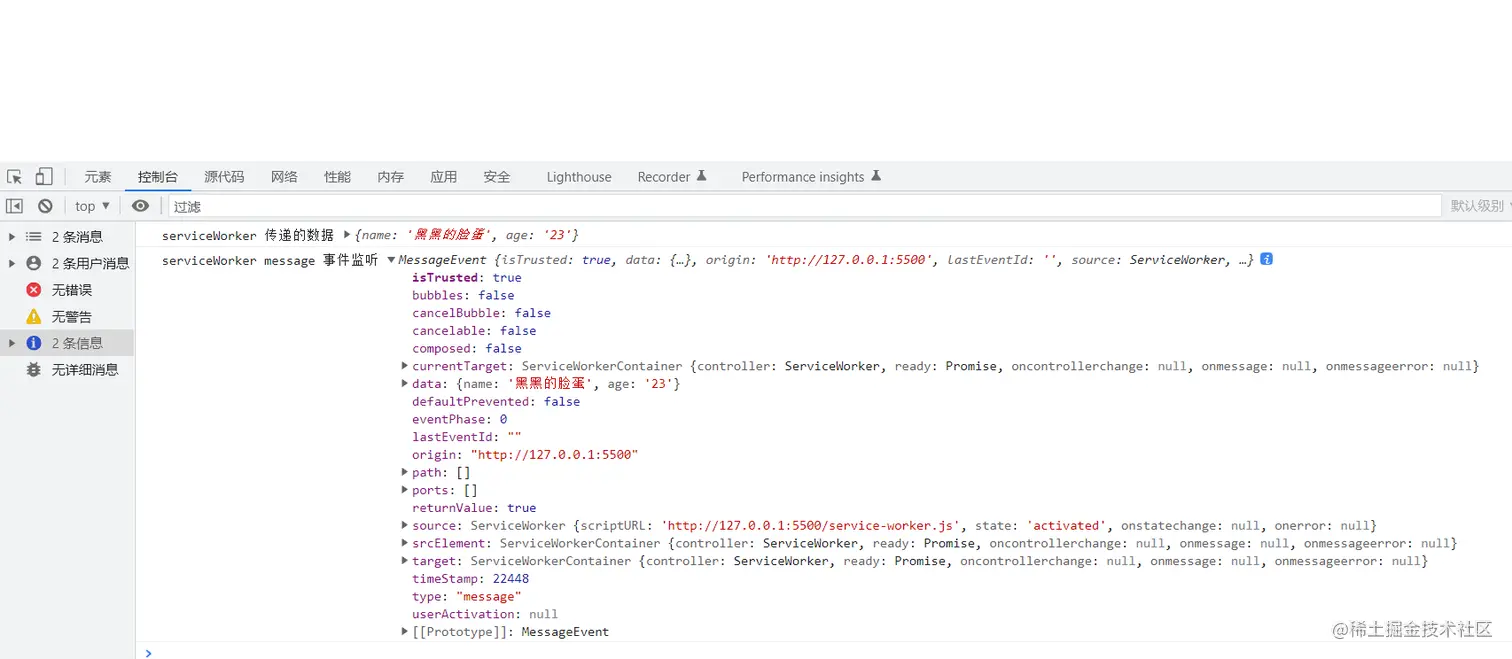Select the 无错误 sidebar row

67,290
